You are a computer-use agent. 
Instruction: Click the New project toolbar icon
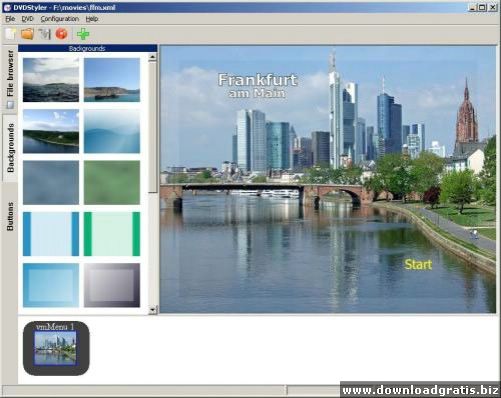pos(10,34)
